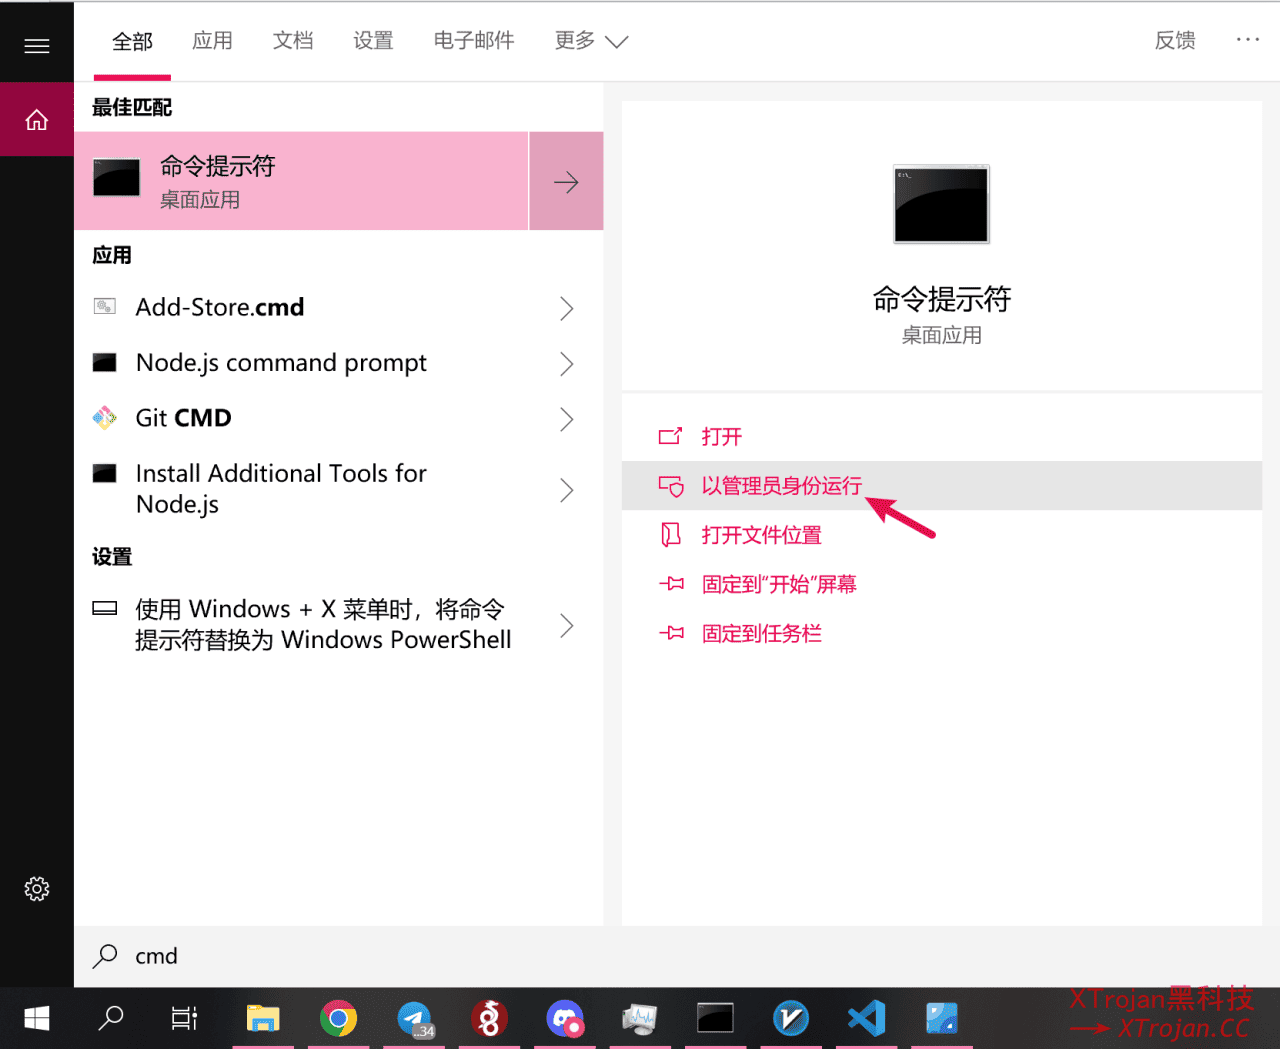Viewport: 1280px width, 1049px height.
Task: Switch to the 电子邮件 tab
Action: (x=474, y=41)
